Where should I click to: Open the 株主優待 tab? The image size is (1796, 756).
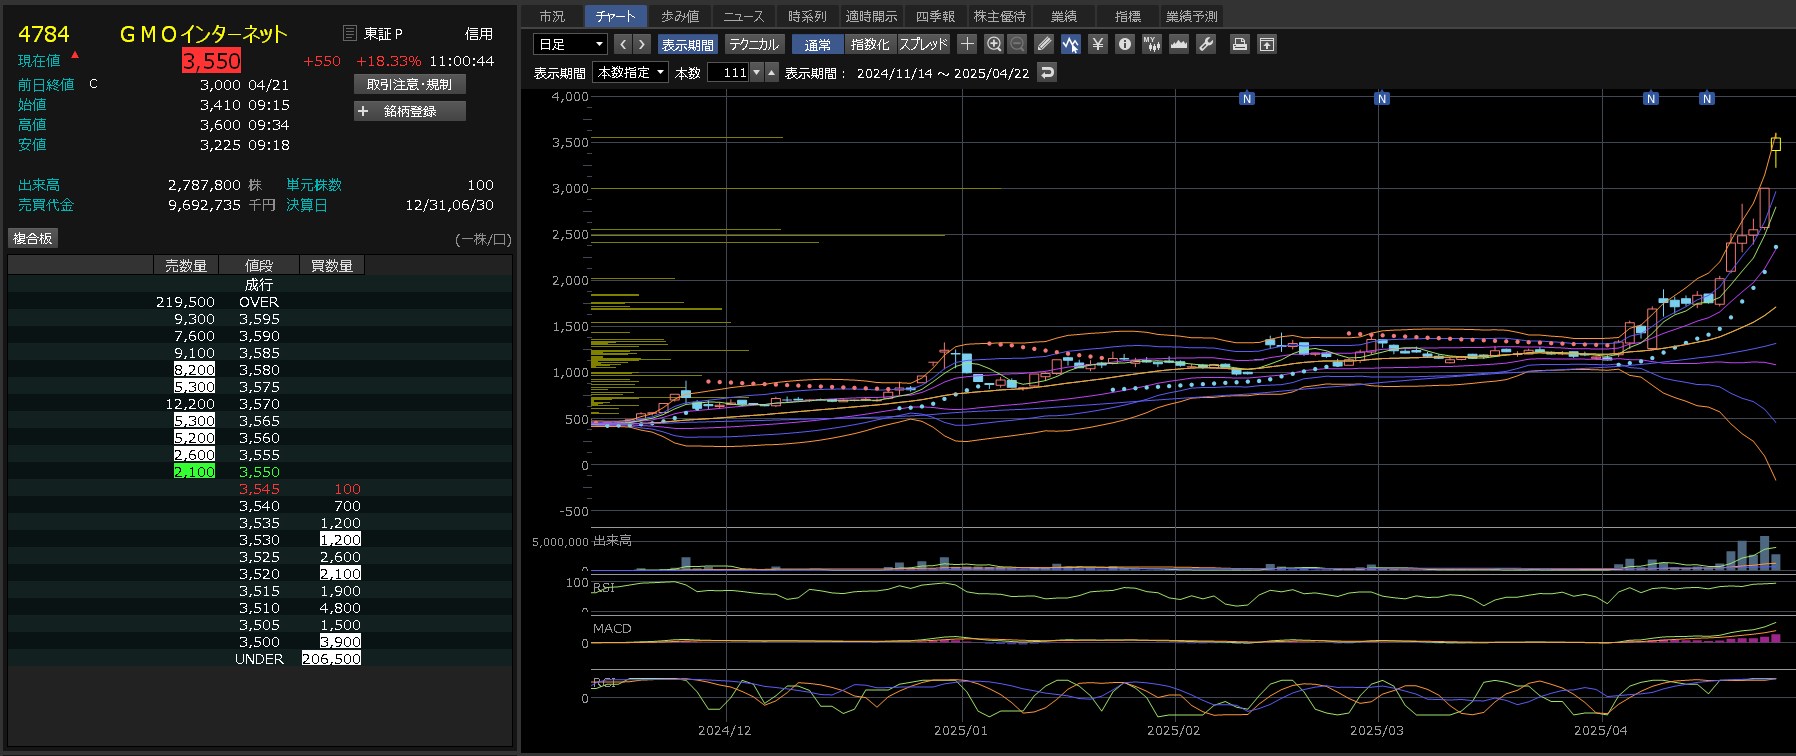point(1000,16)
